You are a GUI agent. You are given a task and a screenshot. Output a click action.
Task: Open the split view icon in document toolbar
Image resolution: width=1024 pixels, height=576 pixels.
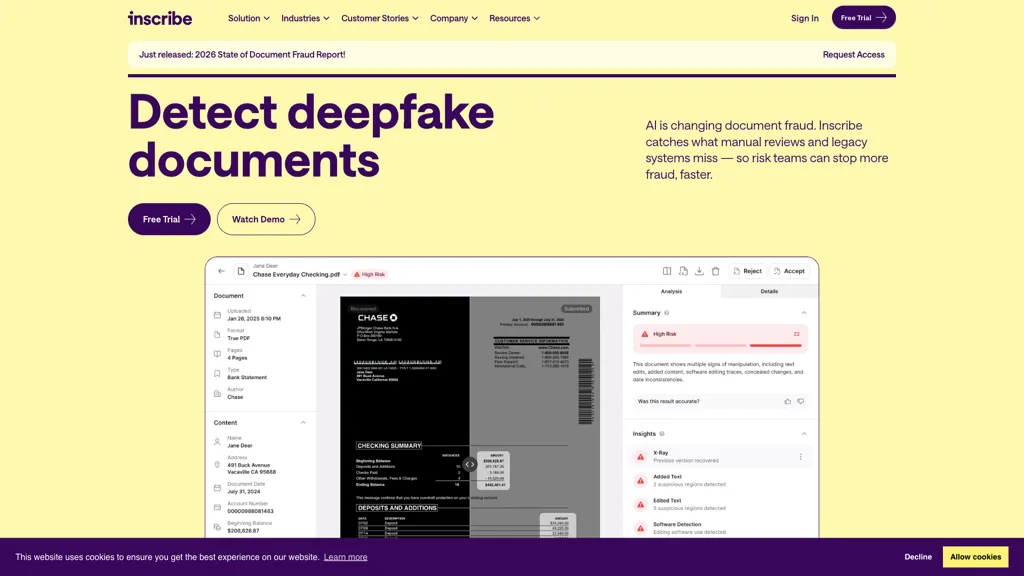pos(667,271)
